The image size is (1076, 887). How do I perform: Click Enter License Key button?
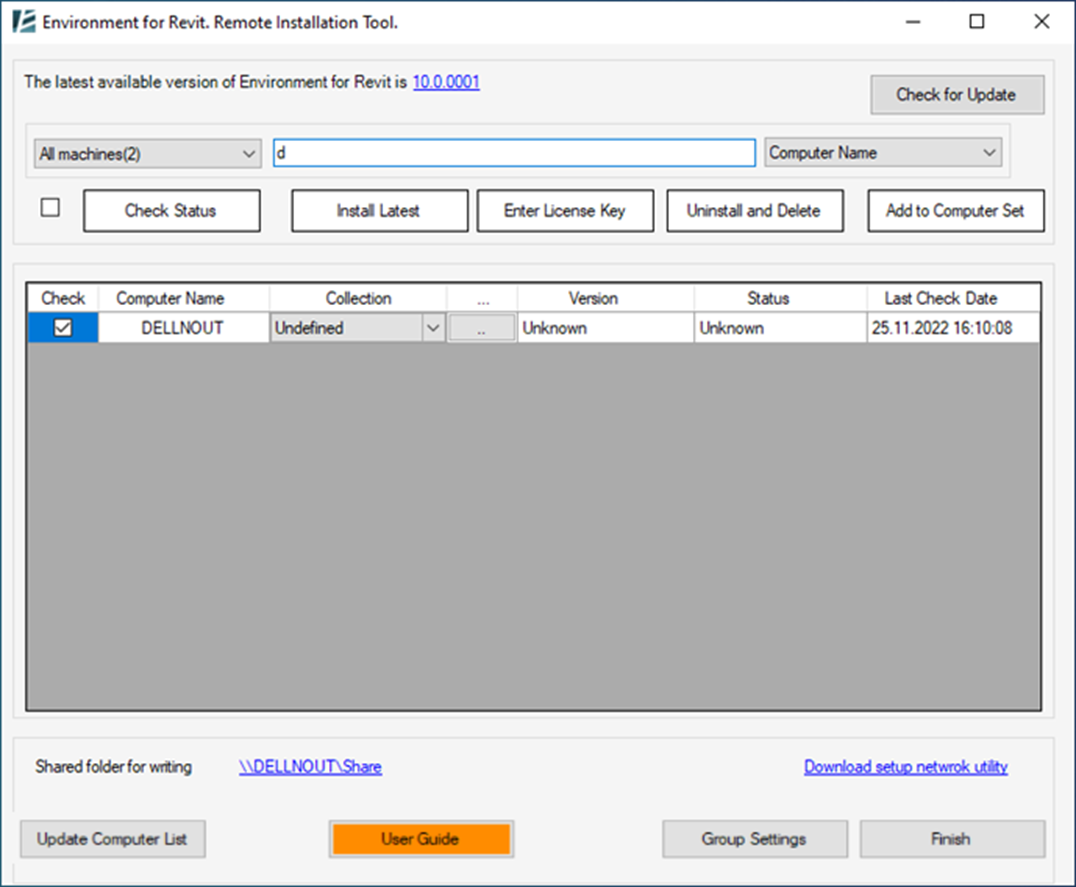pos(565,211)
